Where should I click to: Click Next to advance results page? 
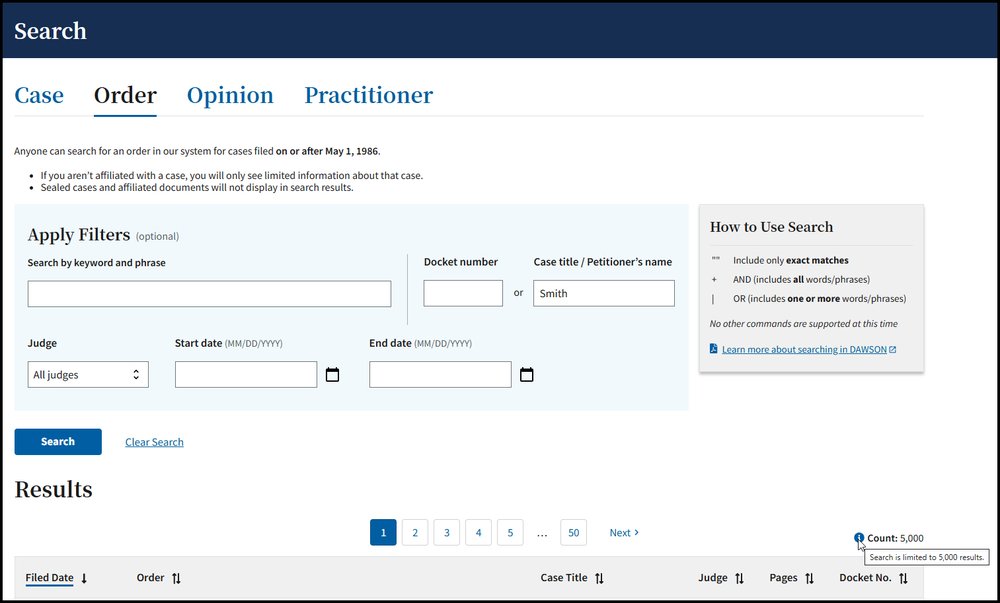pos(624,533)
